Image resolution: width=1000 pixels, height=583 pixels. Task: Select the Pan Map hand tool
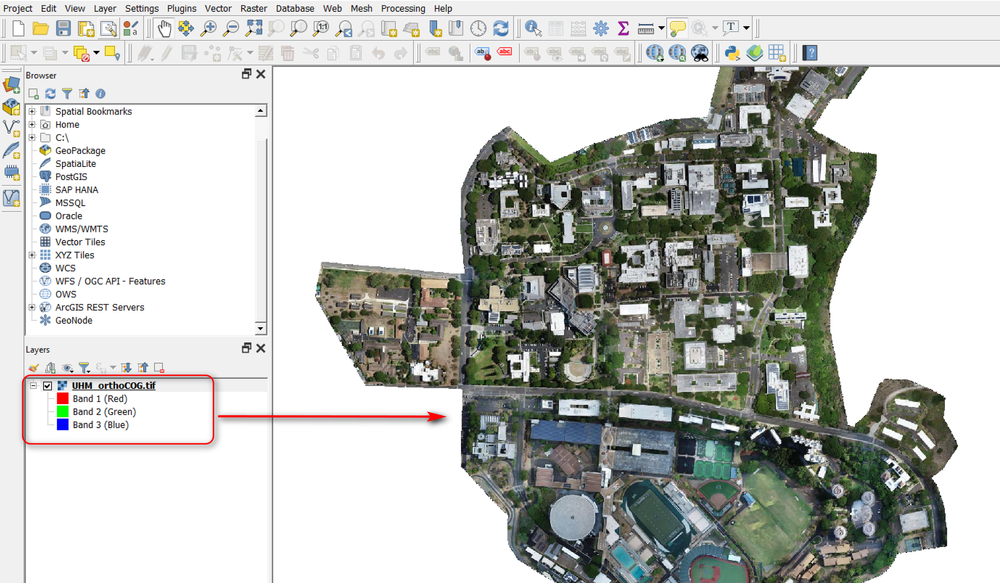click(165, 29)
